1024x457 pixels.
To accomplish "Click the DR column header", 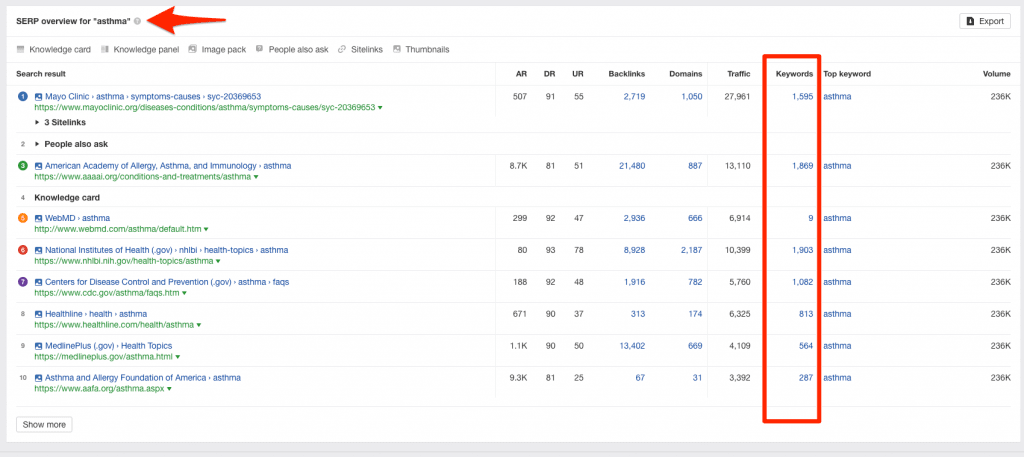I will 549,74.
